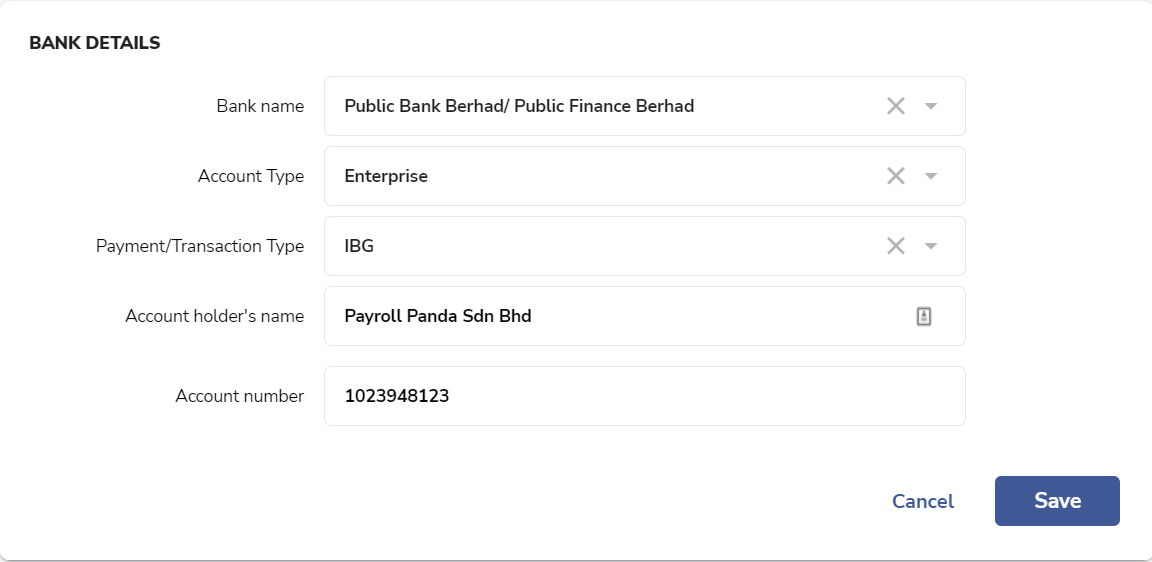Click the IBG combo box value
The image size is (1152, 562).
tap(359, 246)
